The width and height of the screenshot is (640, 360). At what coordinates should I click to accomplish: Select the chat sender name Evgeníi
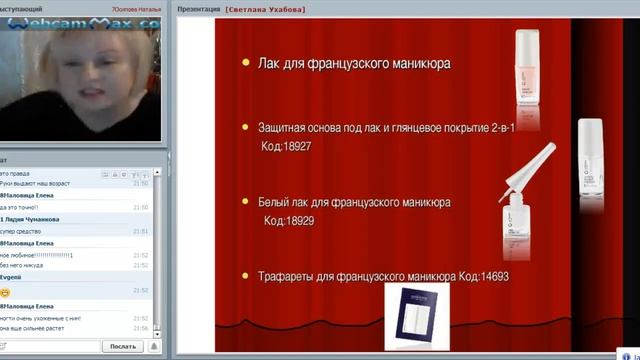pos(11,277)
